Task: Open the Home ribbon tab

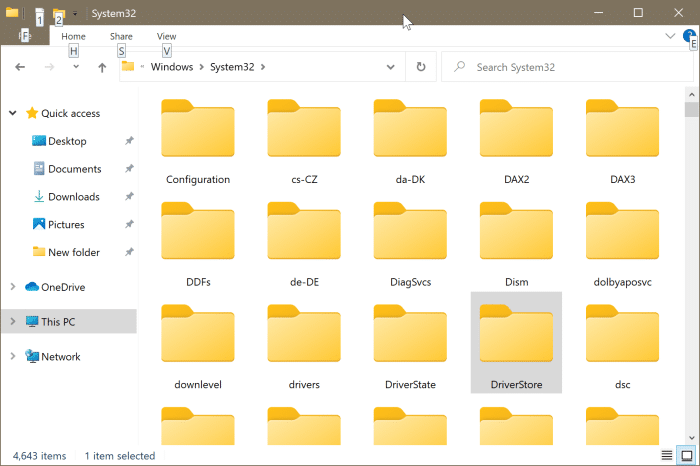Action: [x=73, y=36]
